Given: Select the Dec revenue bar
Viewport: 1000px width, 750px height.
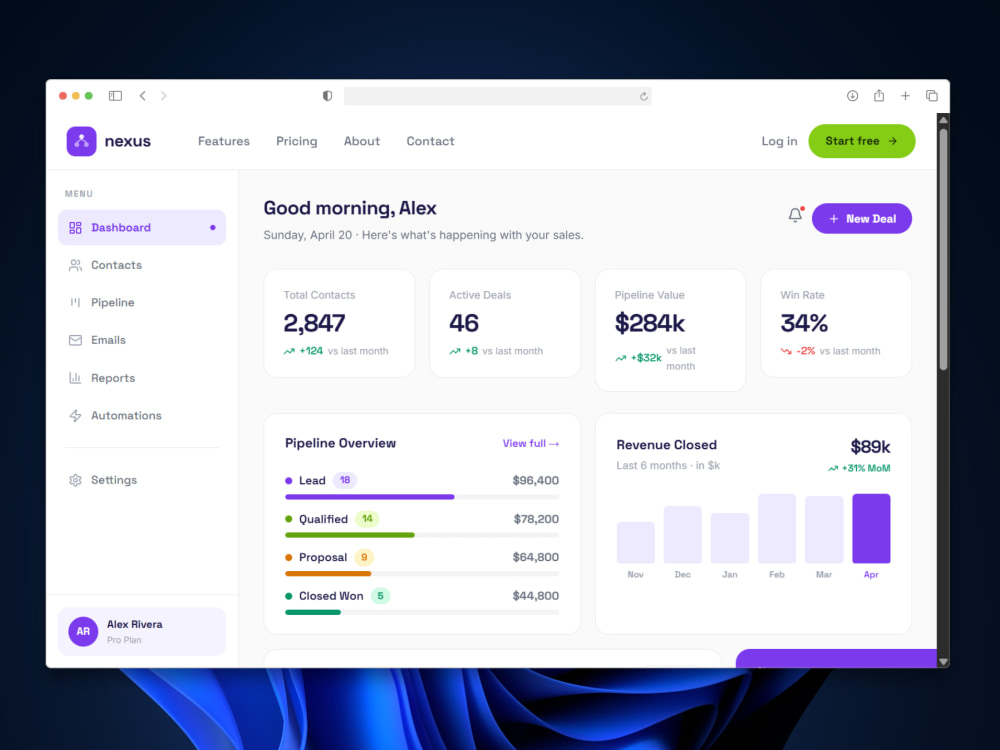Looking at the screenshot, I should pyautogui.click(x=682, y=535).
